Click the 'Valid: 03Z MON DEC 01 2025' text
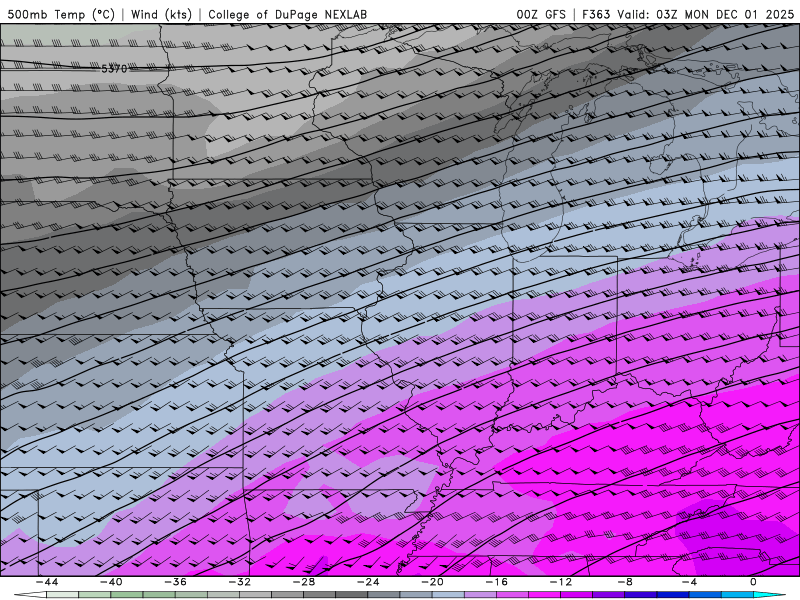The width and height of the screenshot is (800, 600). click(x=706, y=15)
